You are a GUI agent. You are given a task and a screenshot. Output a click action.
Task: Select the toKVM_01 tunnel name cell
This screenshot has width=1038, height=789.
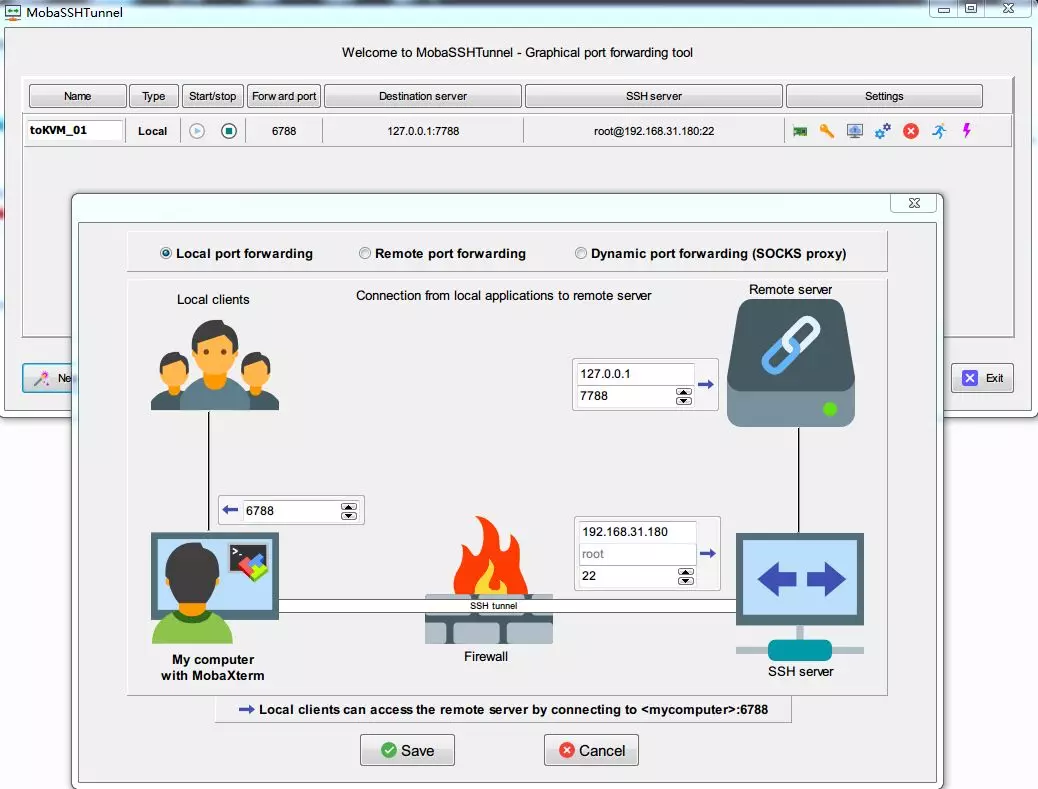[74, 130]
